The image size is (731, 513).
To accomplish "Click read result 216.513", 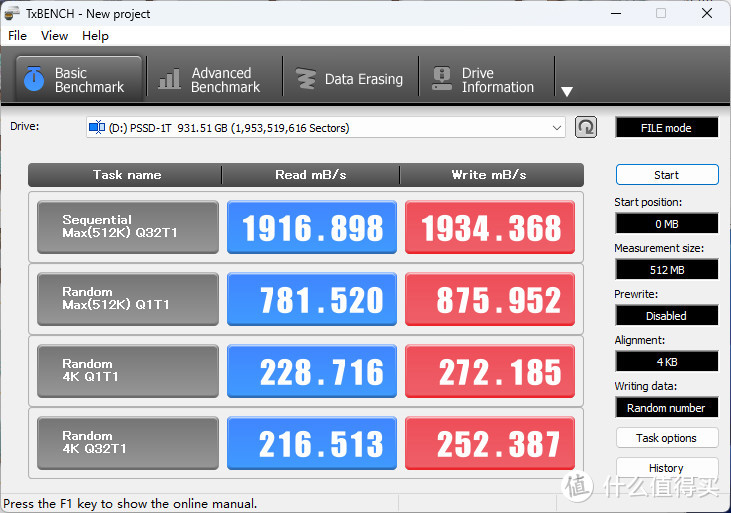I will pyautogui.click(x=312, y=443).
